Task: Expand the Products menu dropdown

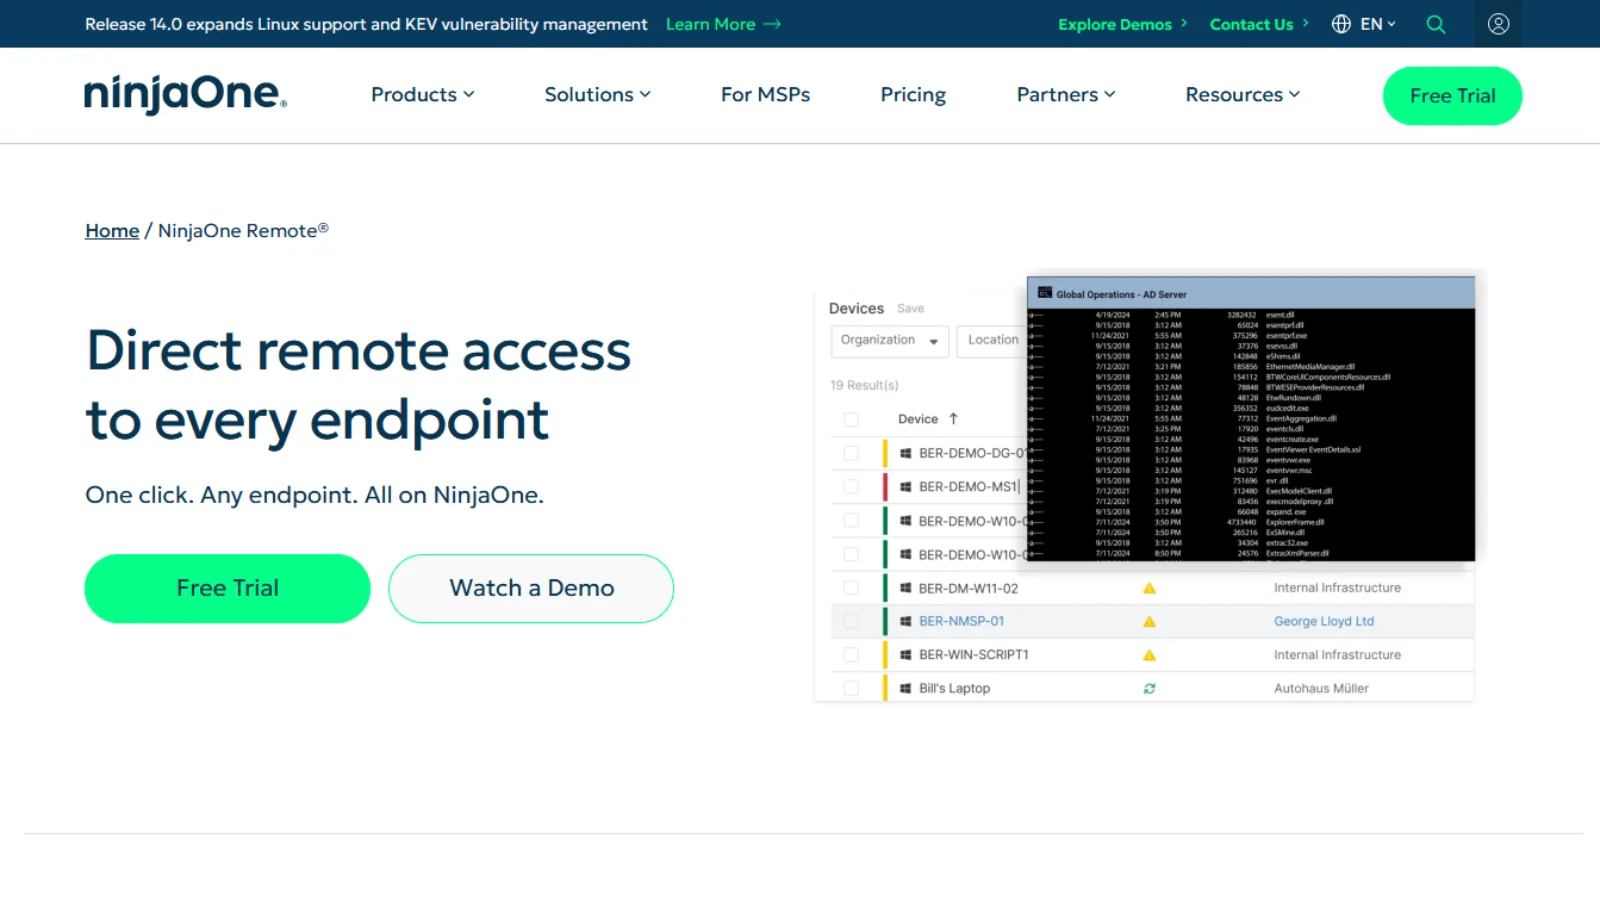Action: pos(423,94)
